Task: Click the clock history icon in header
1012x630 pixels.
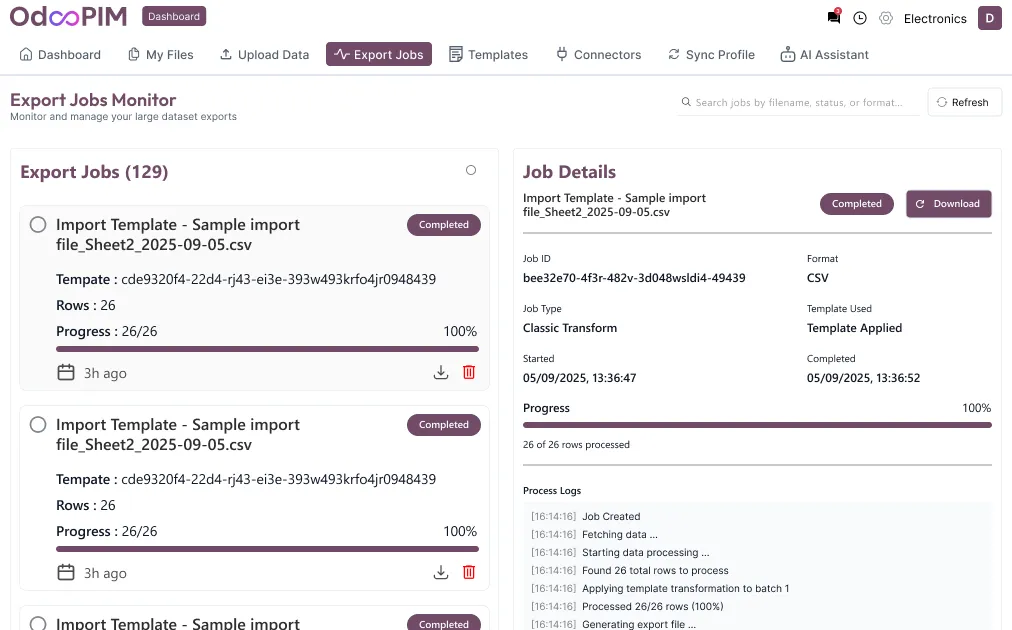Action: click(x=860, y=18)
